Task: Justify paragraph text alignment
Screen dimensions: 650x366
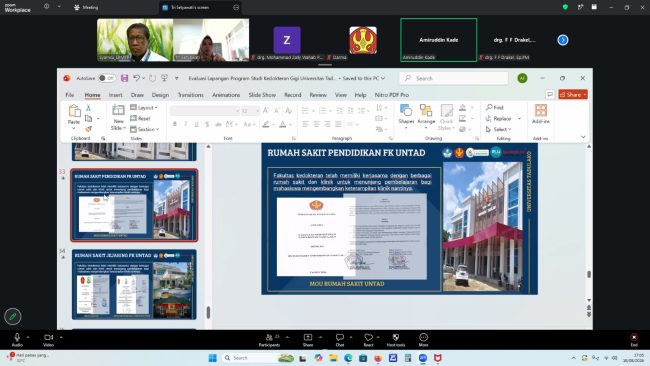Action: pos(338,124)
